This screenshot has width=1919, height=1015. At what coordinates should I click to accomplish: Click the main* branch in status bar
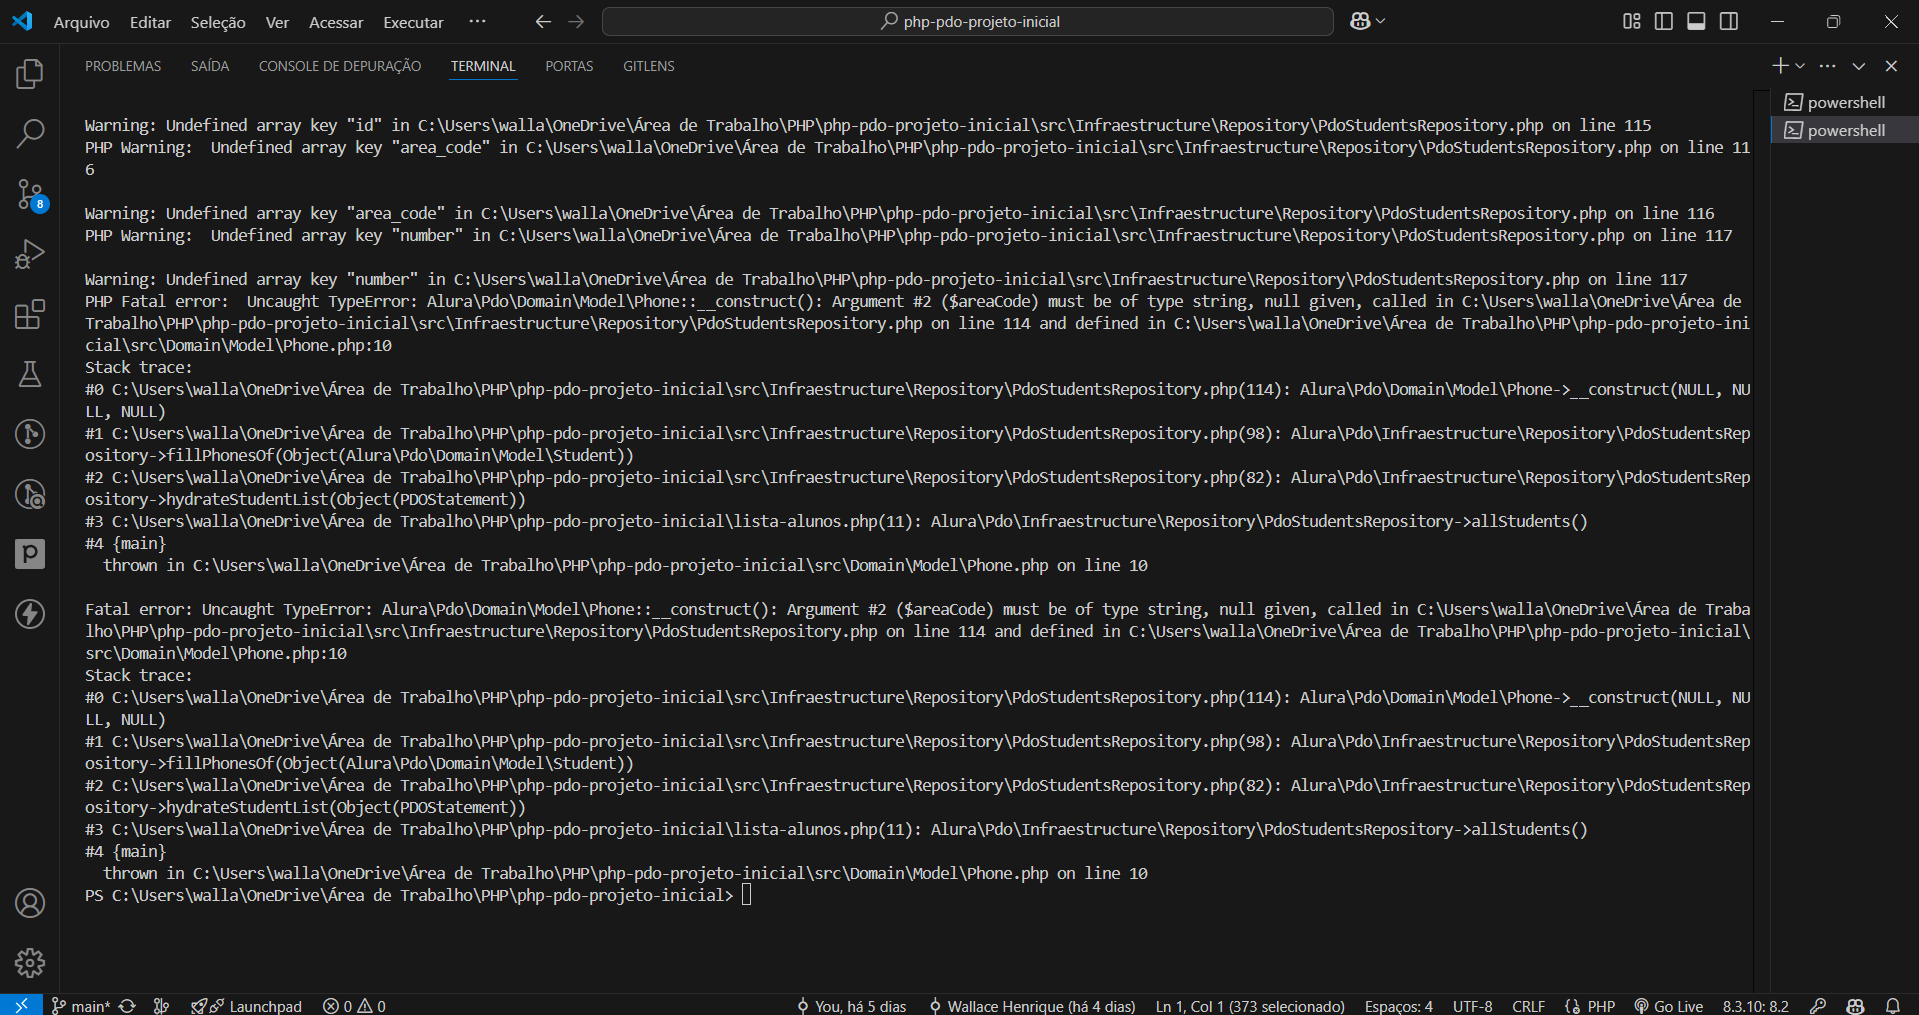[x=80, y=1006]
